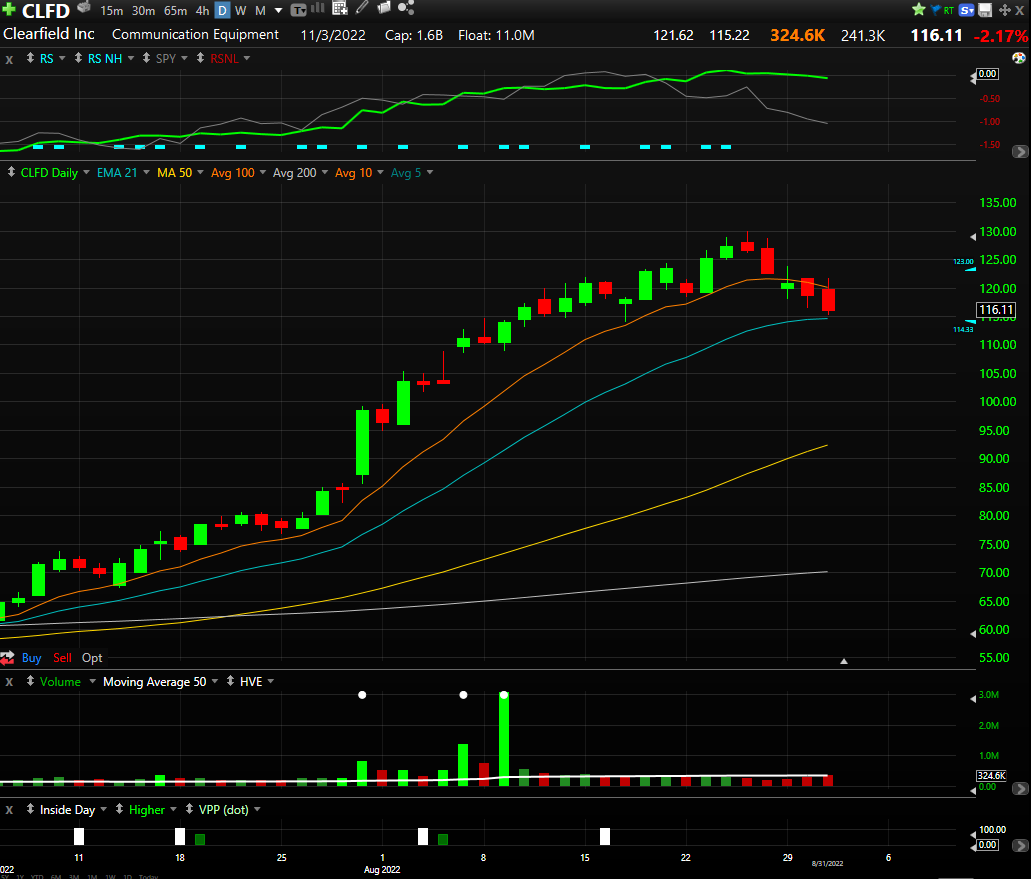Open the Avg 5 settings dropdown
Image resolution: width=1031 pixels, height=879 pixels.
(429, 173)
